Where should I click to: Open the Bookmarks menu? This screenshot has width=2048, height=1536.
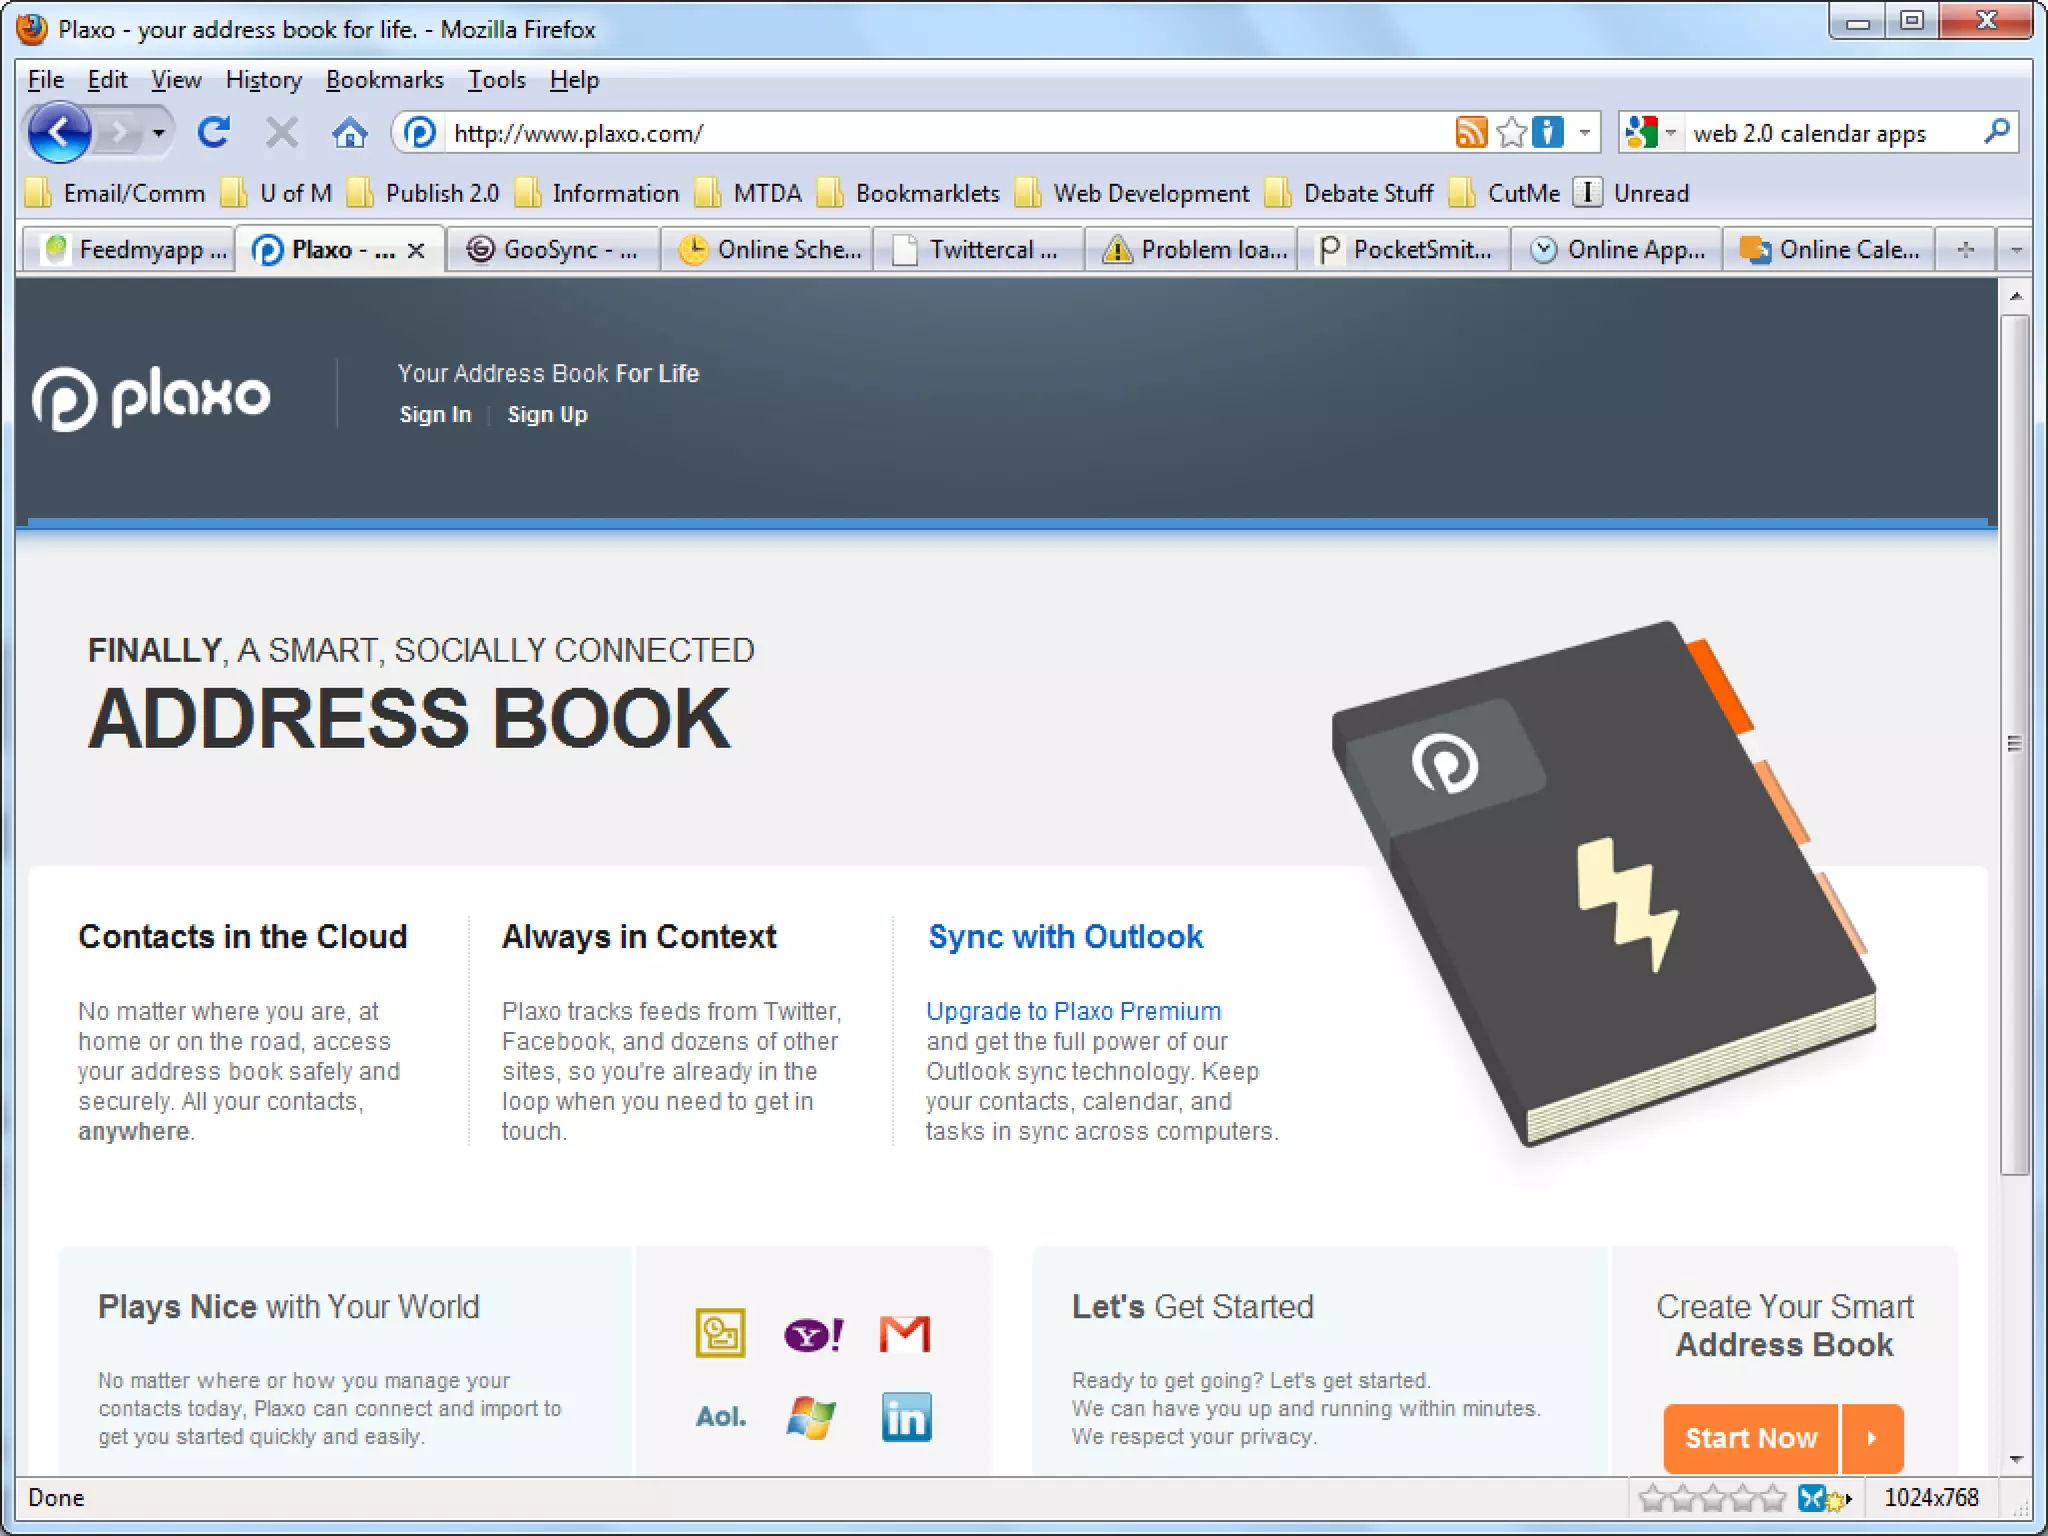click(384, 80)
